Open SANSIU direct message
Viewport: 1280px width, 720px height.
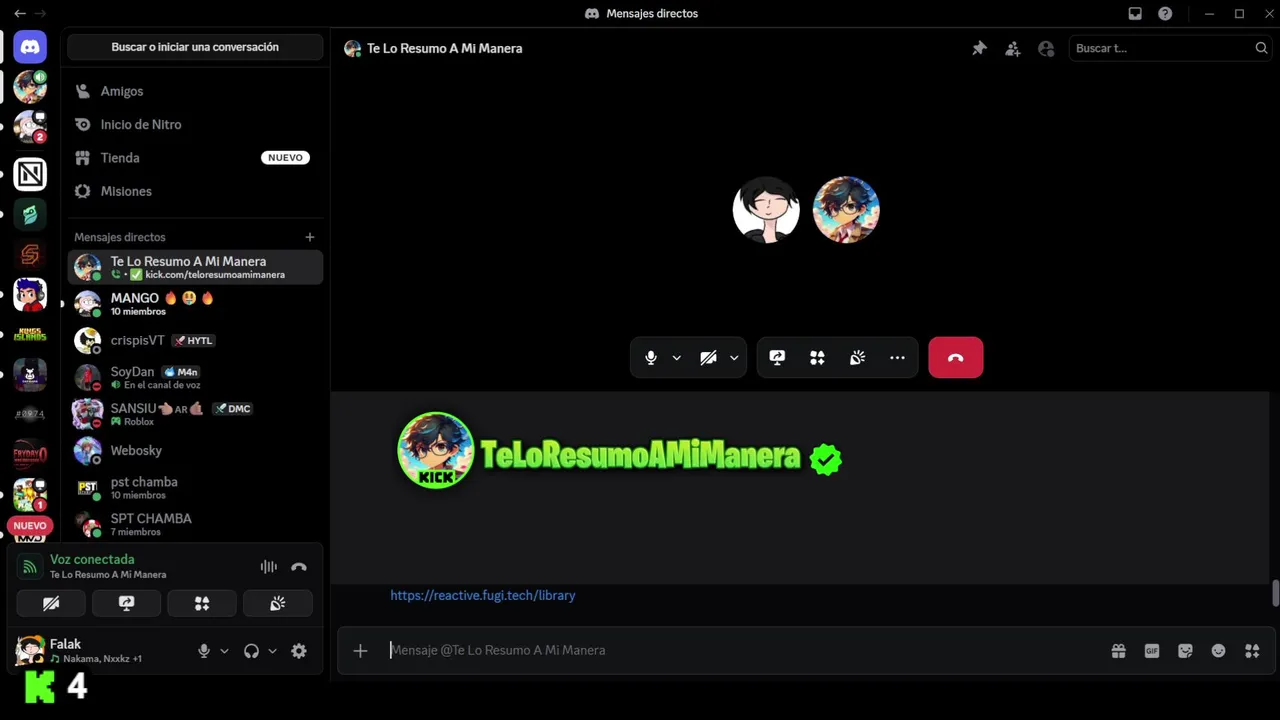click(x=195, y=414)
